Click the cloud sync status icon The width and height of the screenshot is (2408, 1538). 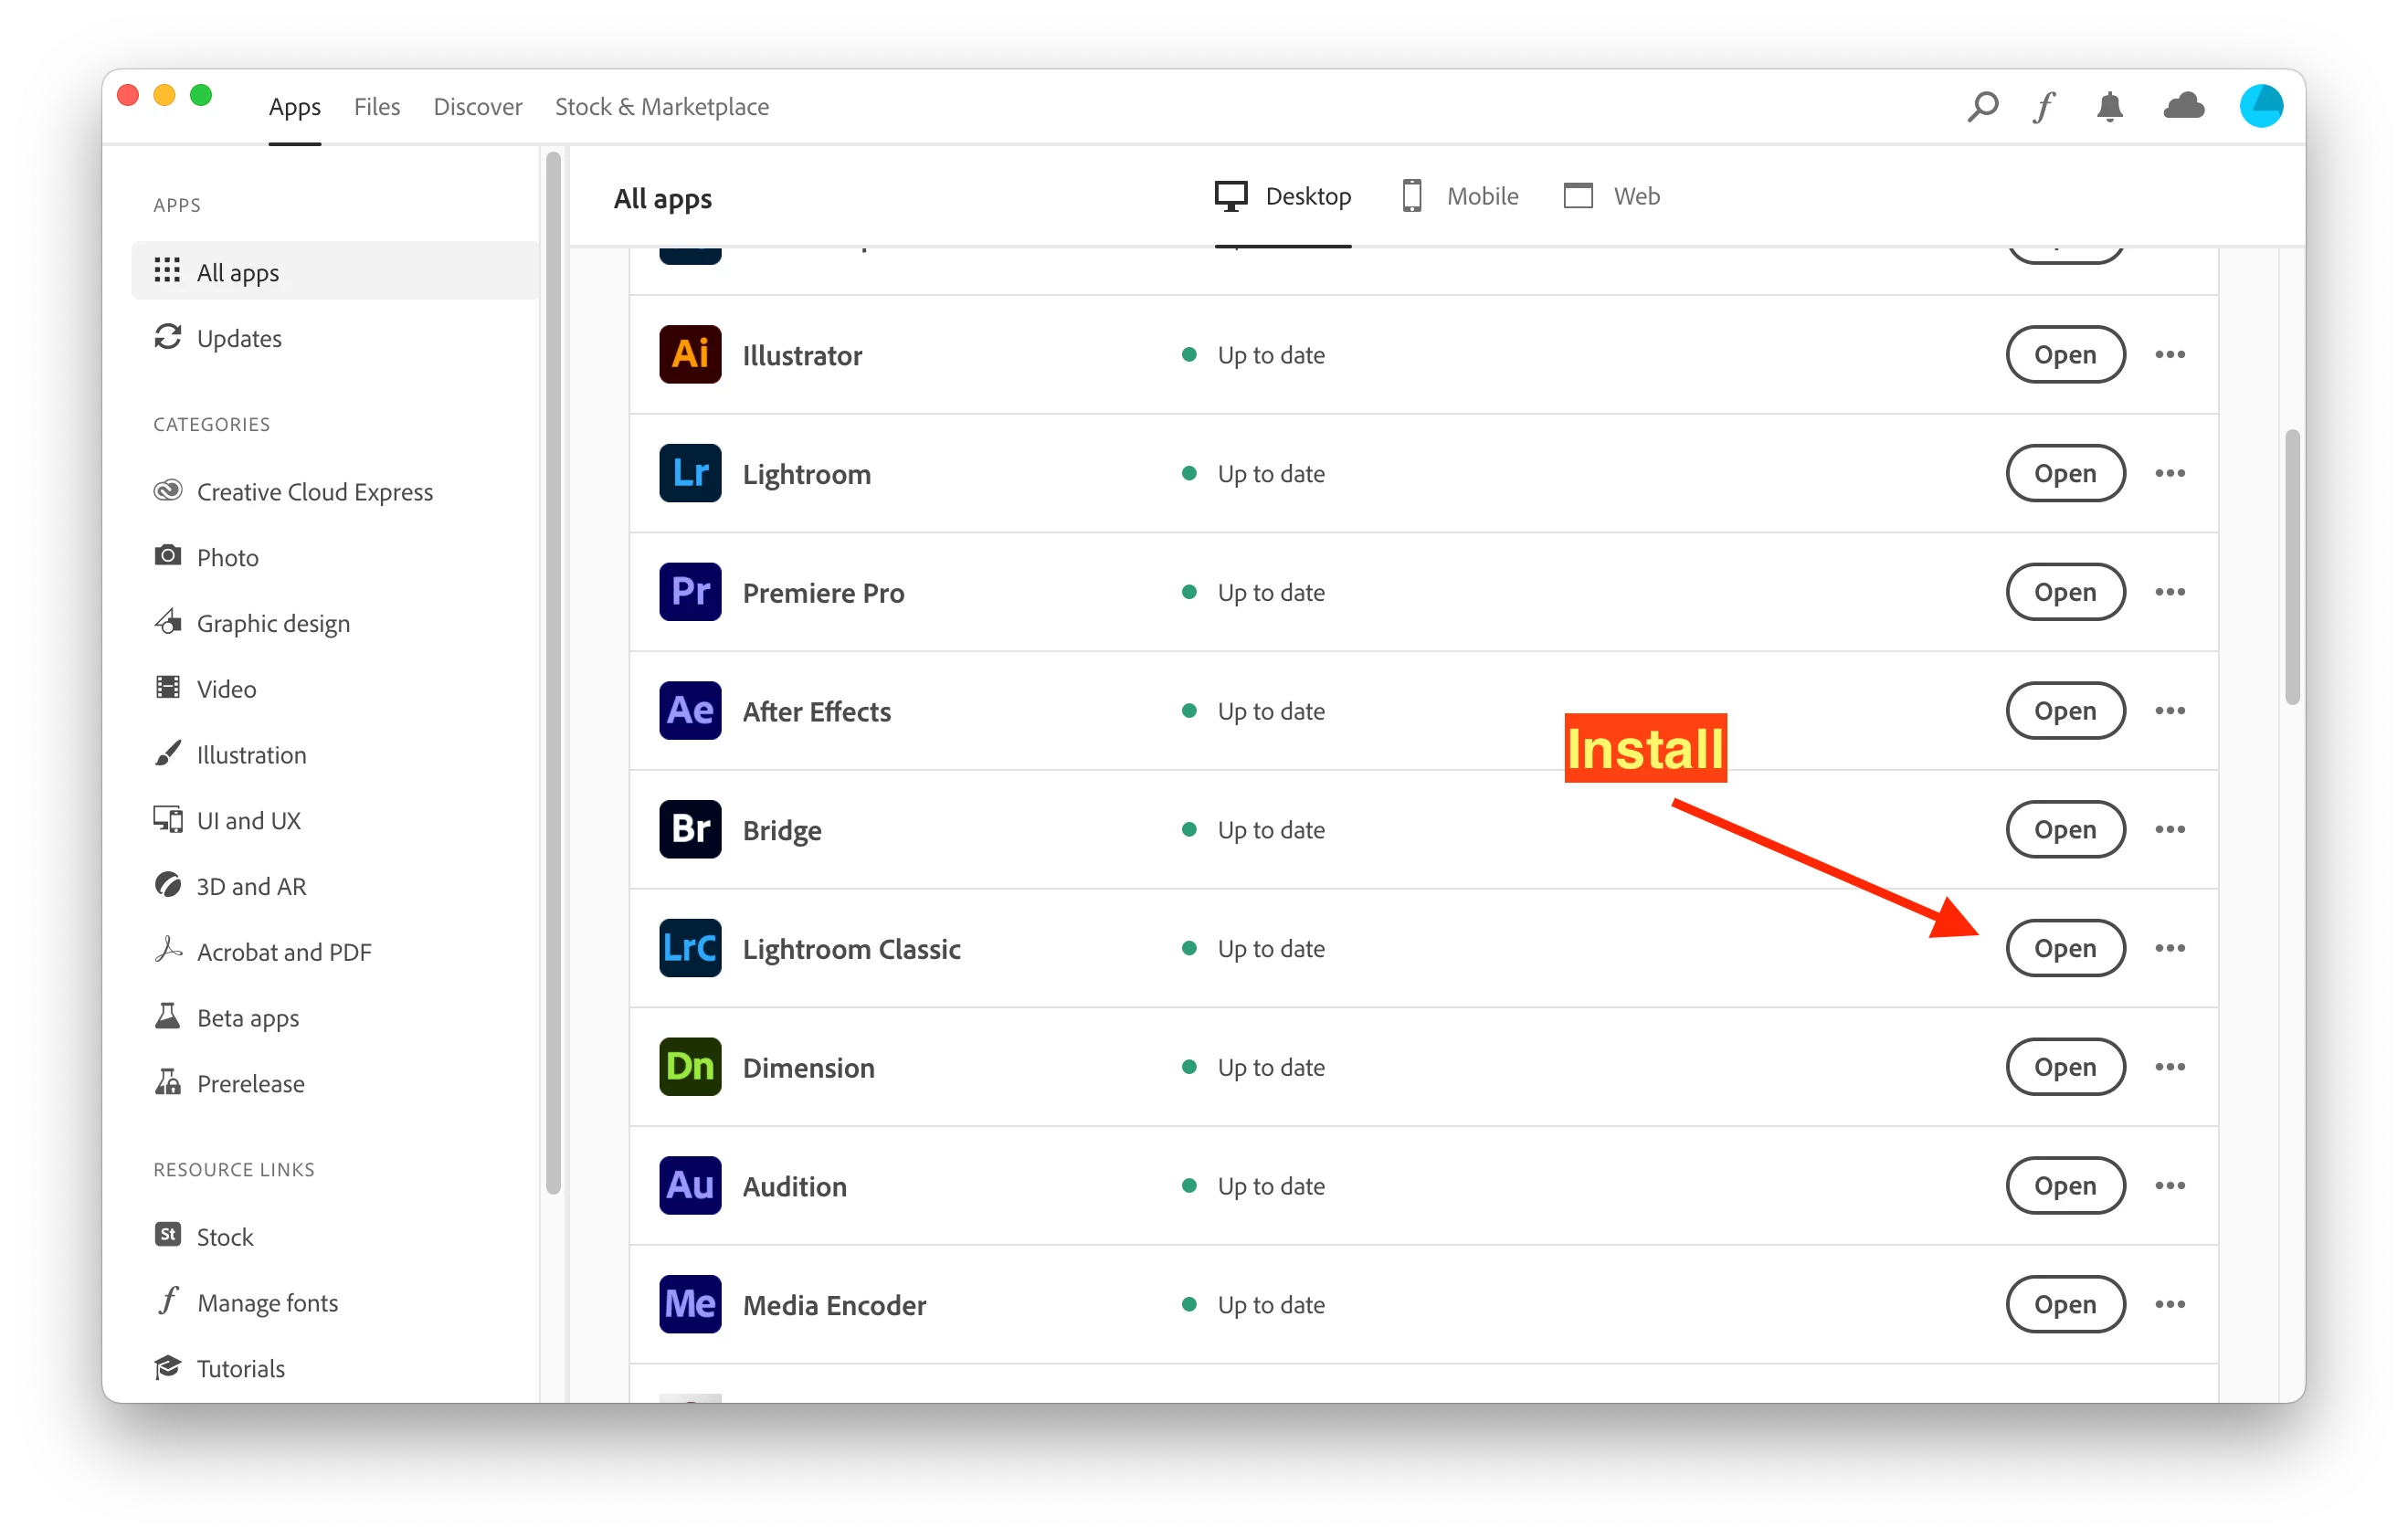[x=2184, y=106]
